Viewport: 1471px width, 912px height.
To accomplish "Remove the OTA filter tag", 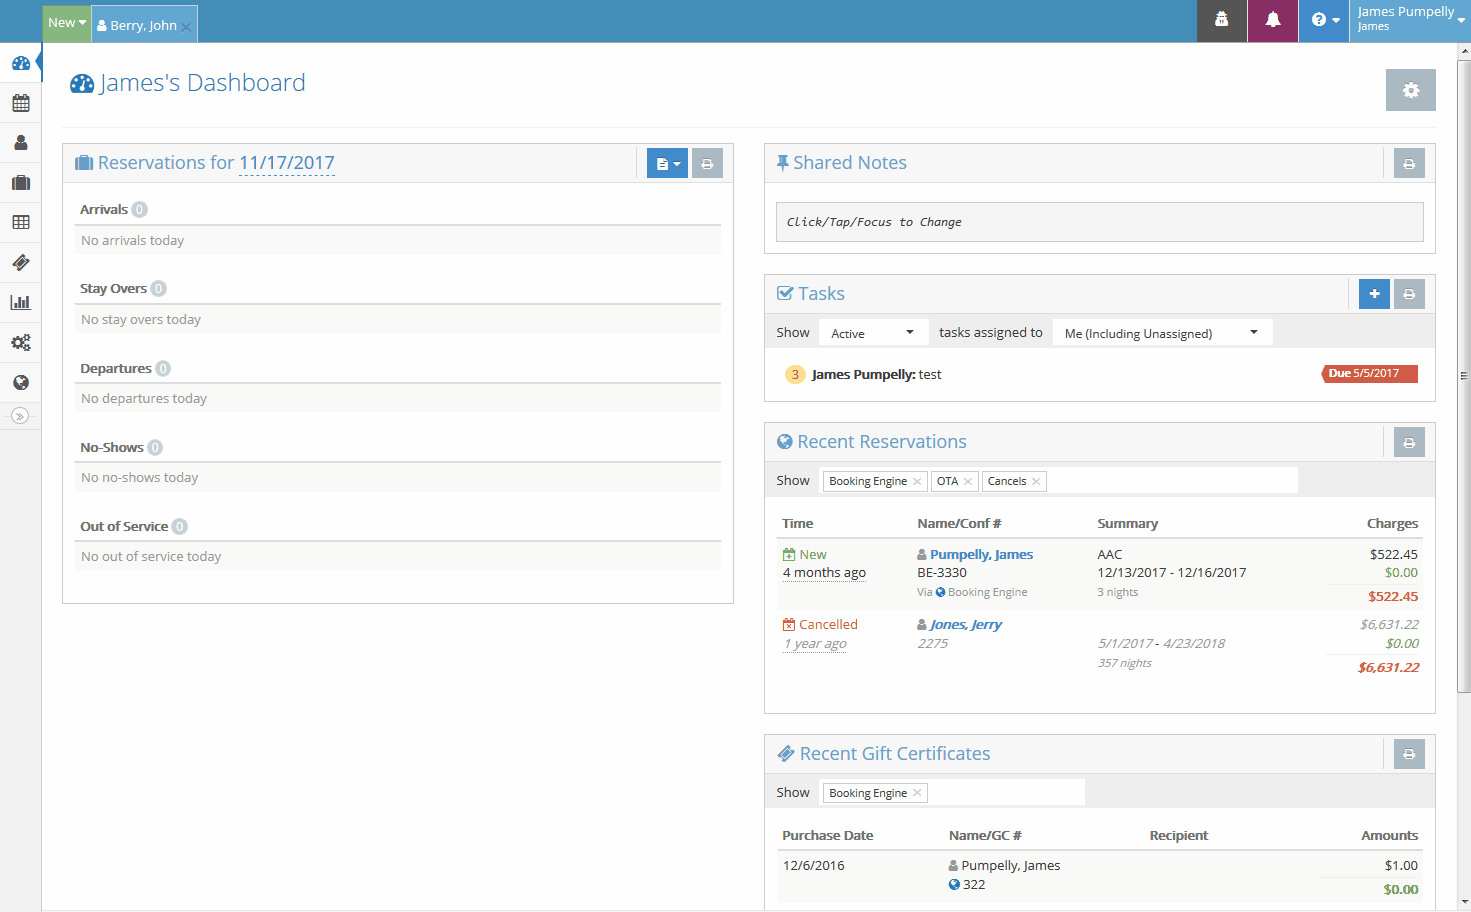I will click(968, 482).
